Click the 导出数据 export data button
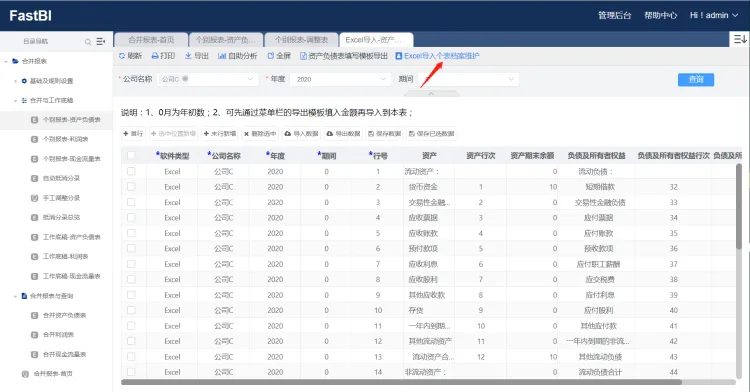750x392 pixels. (343, 134)
